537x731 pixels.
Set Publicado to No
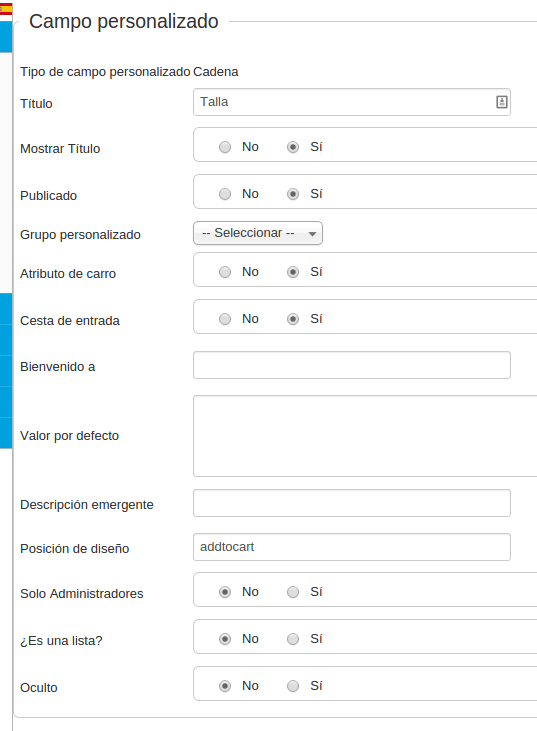click(x=225, y=194)
